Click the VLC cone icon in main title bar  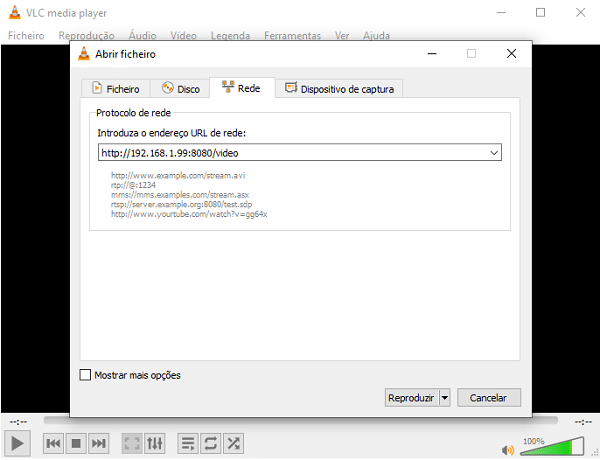point(15,12)
